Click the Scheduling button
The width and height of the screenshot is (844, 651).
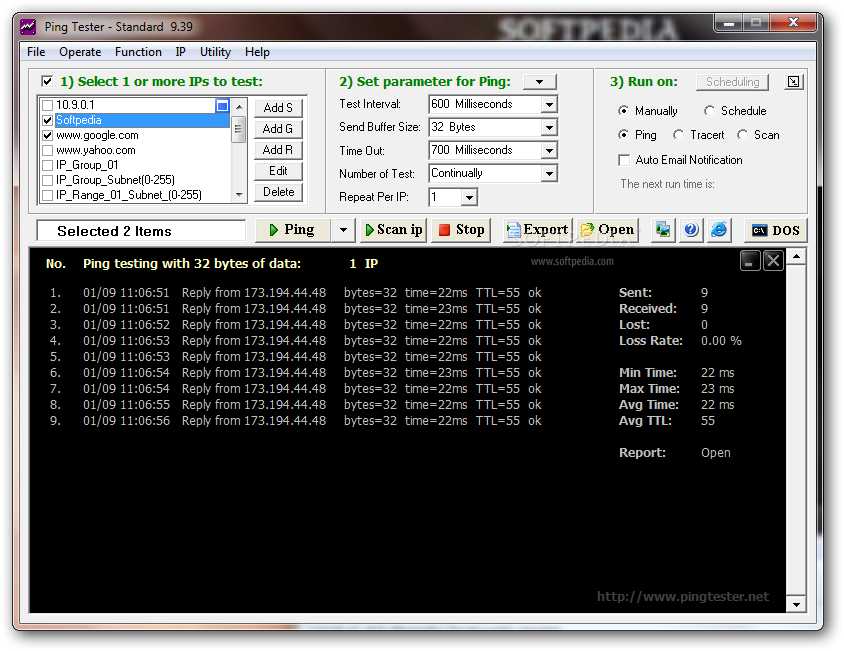[733, 82]
